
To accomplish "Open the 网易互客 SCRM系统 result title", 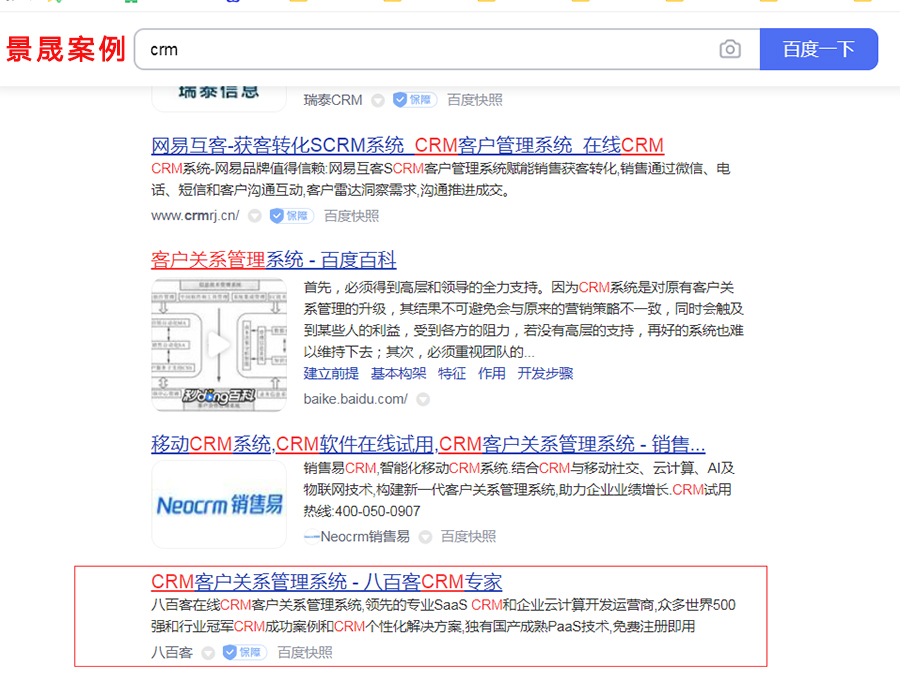I will pyautogui.click(x=408, y=145).
